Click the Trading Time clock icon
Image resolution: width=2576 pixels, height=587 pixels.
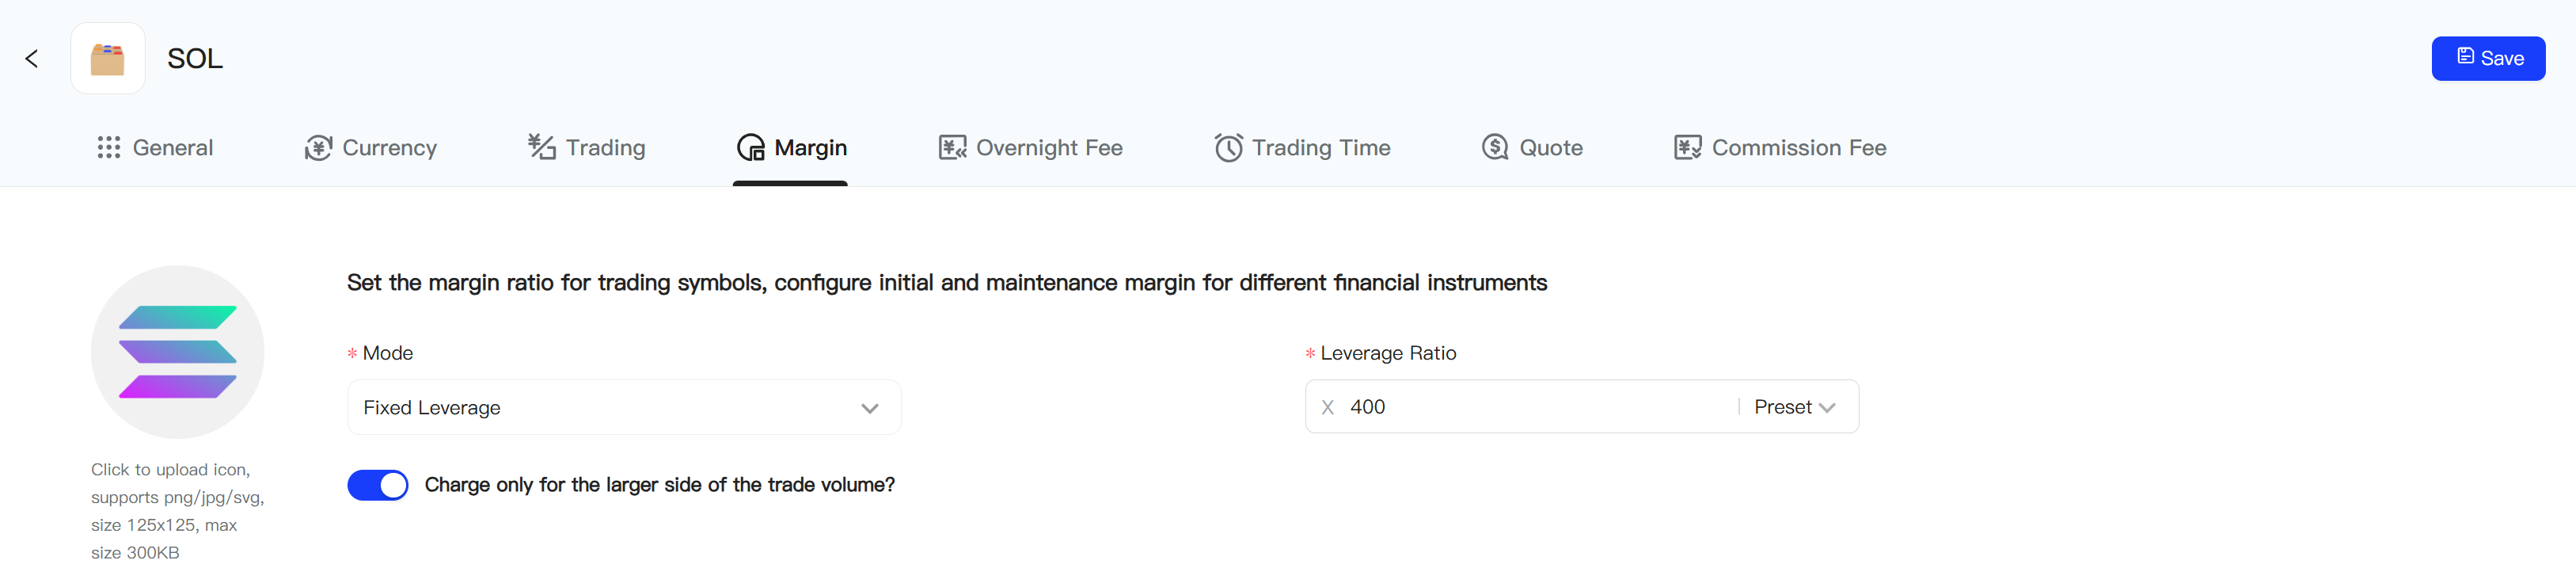[1228, 148]
